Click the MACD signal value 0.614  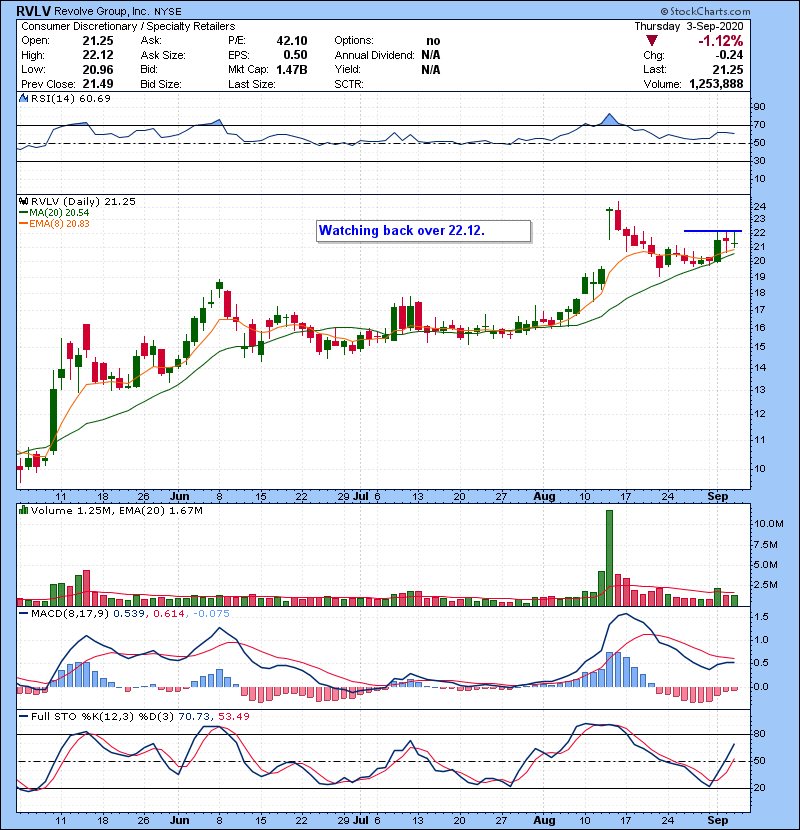(x=169, y=614)
